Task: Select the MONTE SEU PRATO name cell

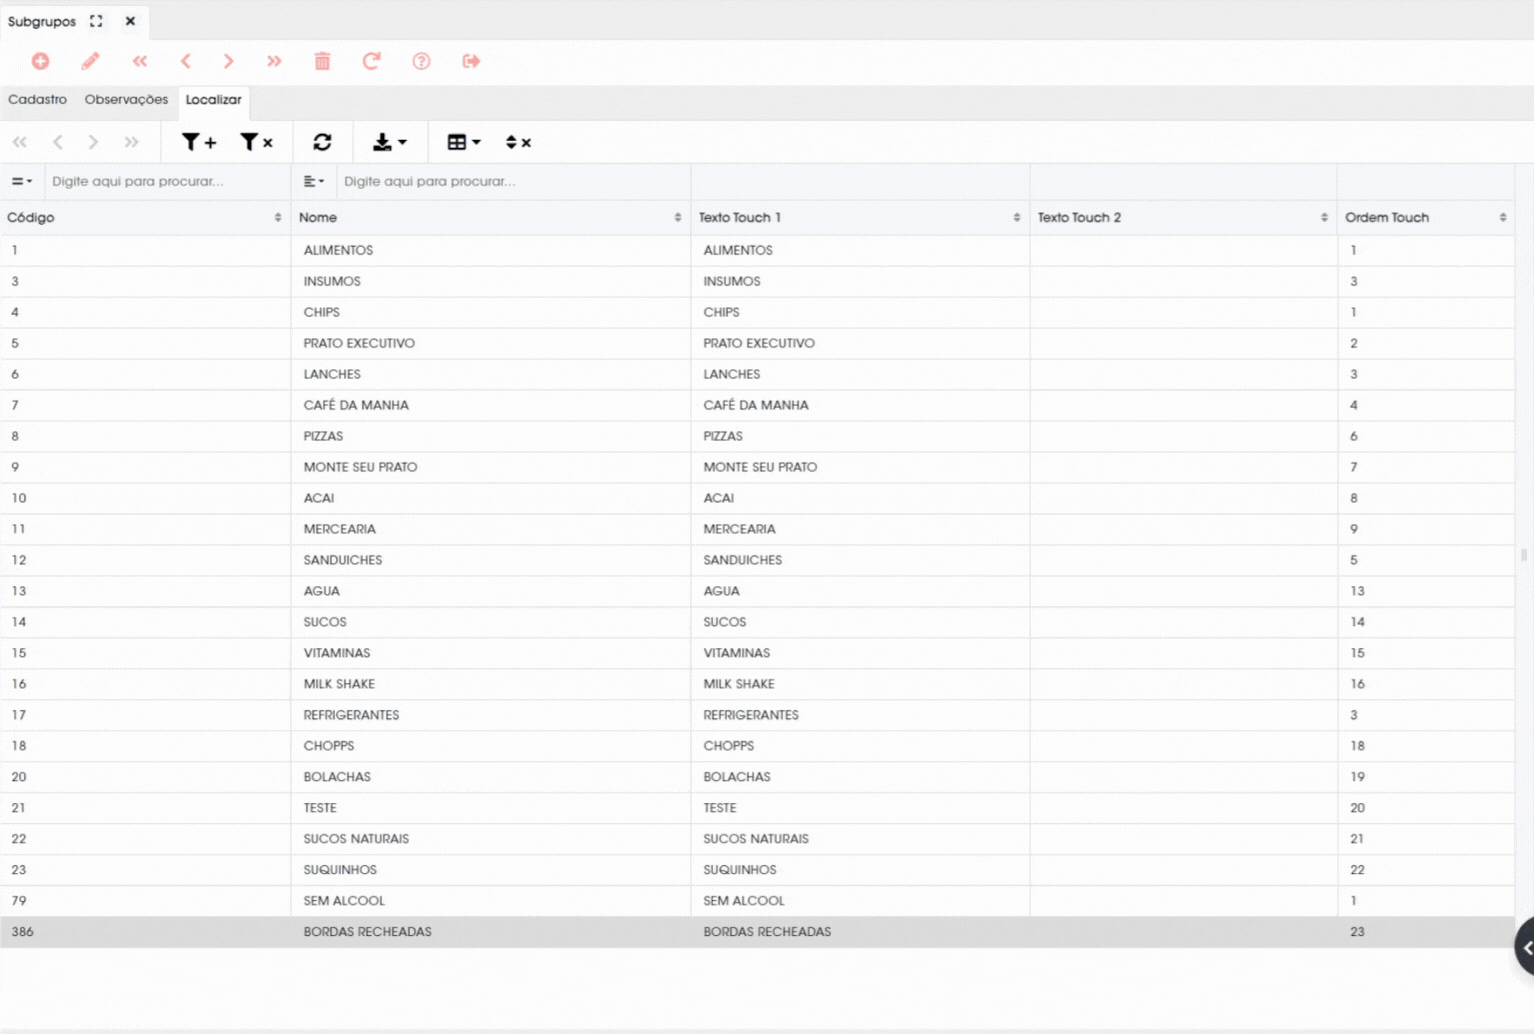Action: coord(490,467)
